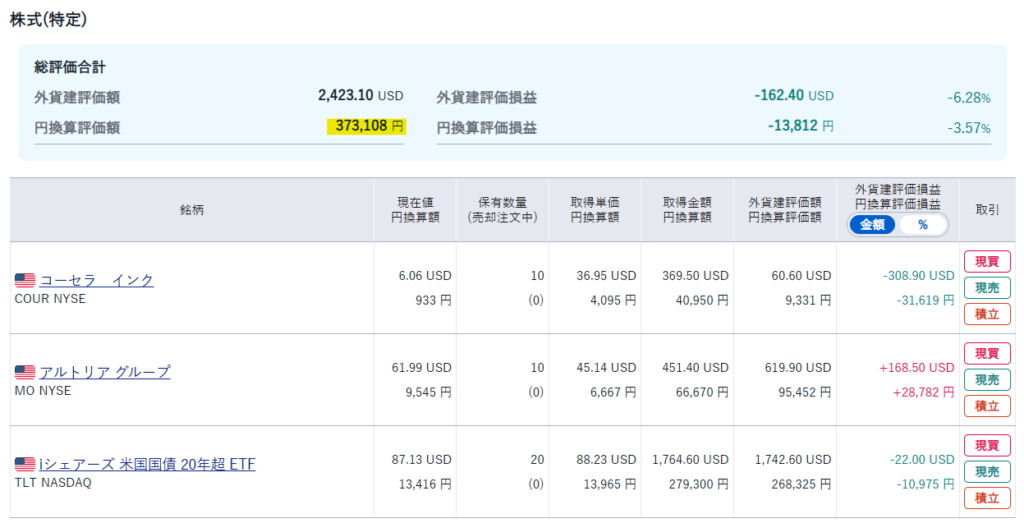Screen dimensions: 1024x523
Task: Open the コーセラ インク stock page
Action: (97, 280)
